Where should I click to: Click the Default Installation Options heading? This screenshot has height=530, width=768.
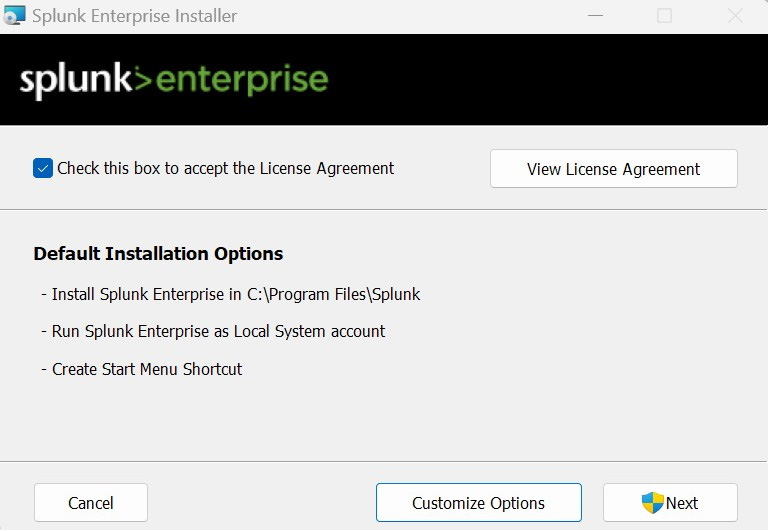pos(158,254)
